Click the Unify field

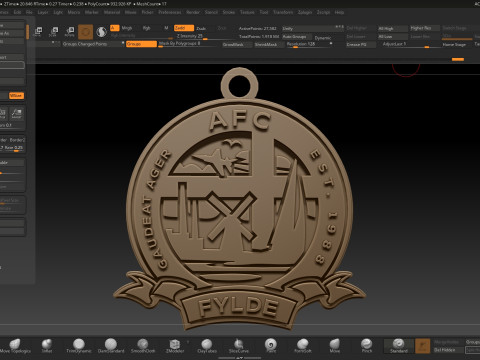(x=313, y=29)
